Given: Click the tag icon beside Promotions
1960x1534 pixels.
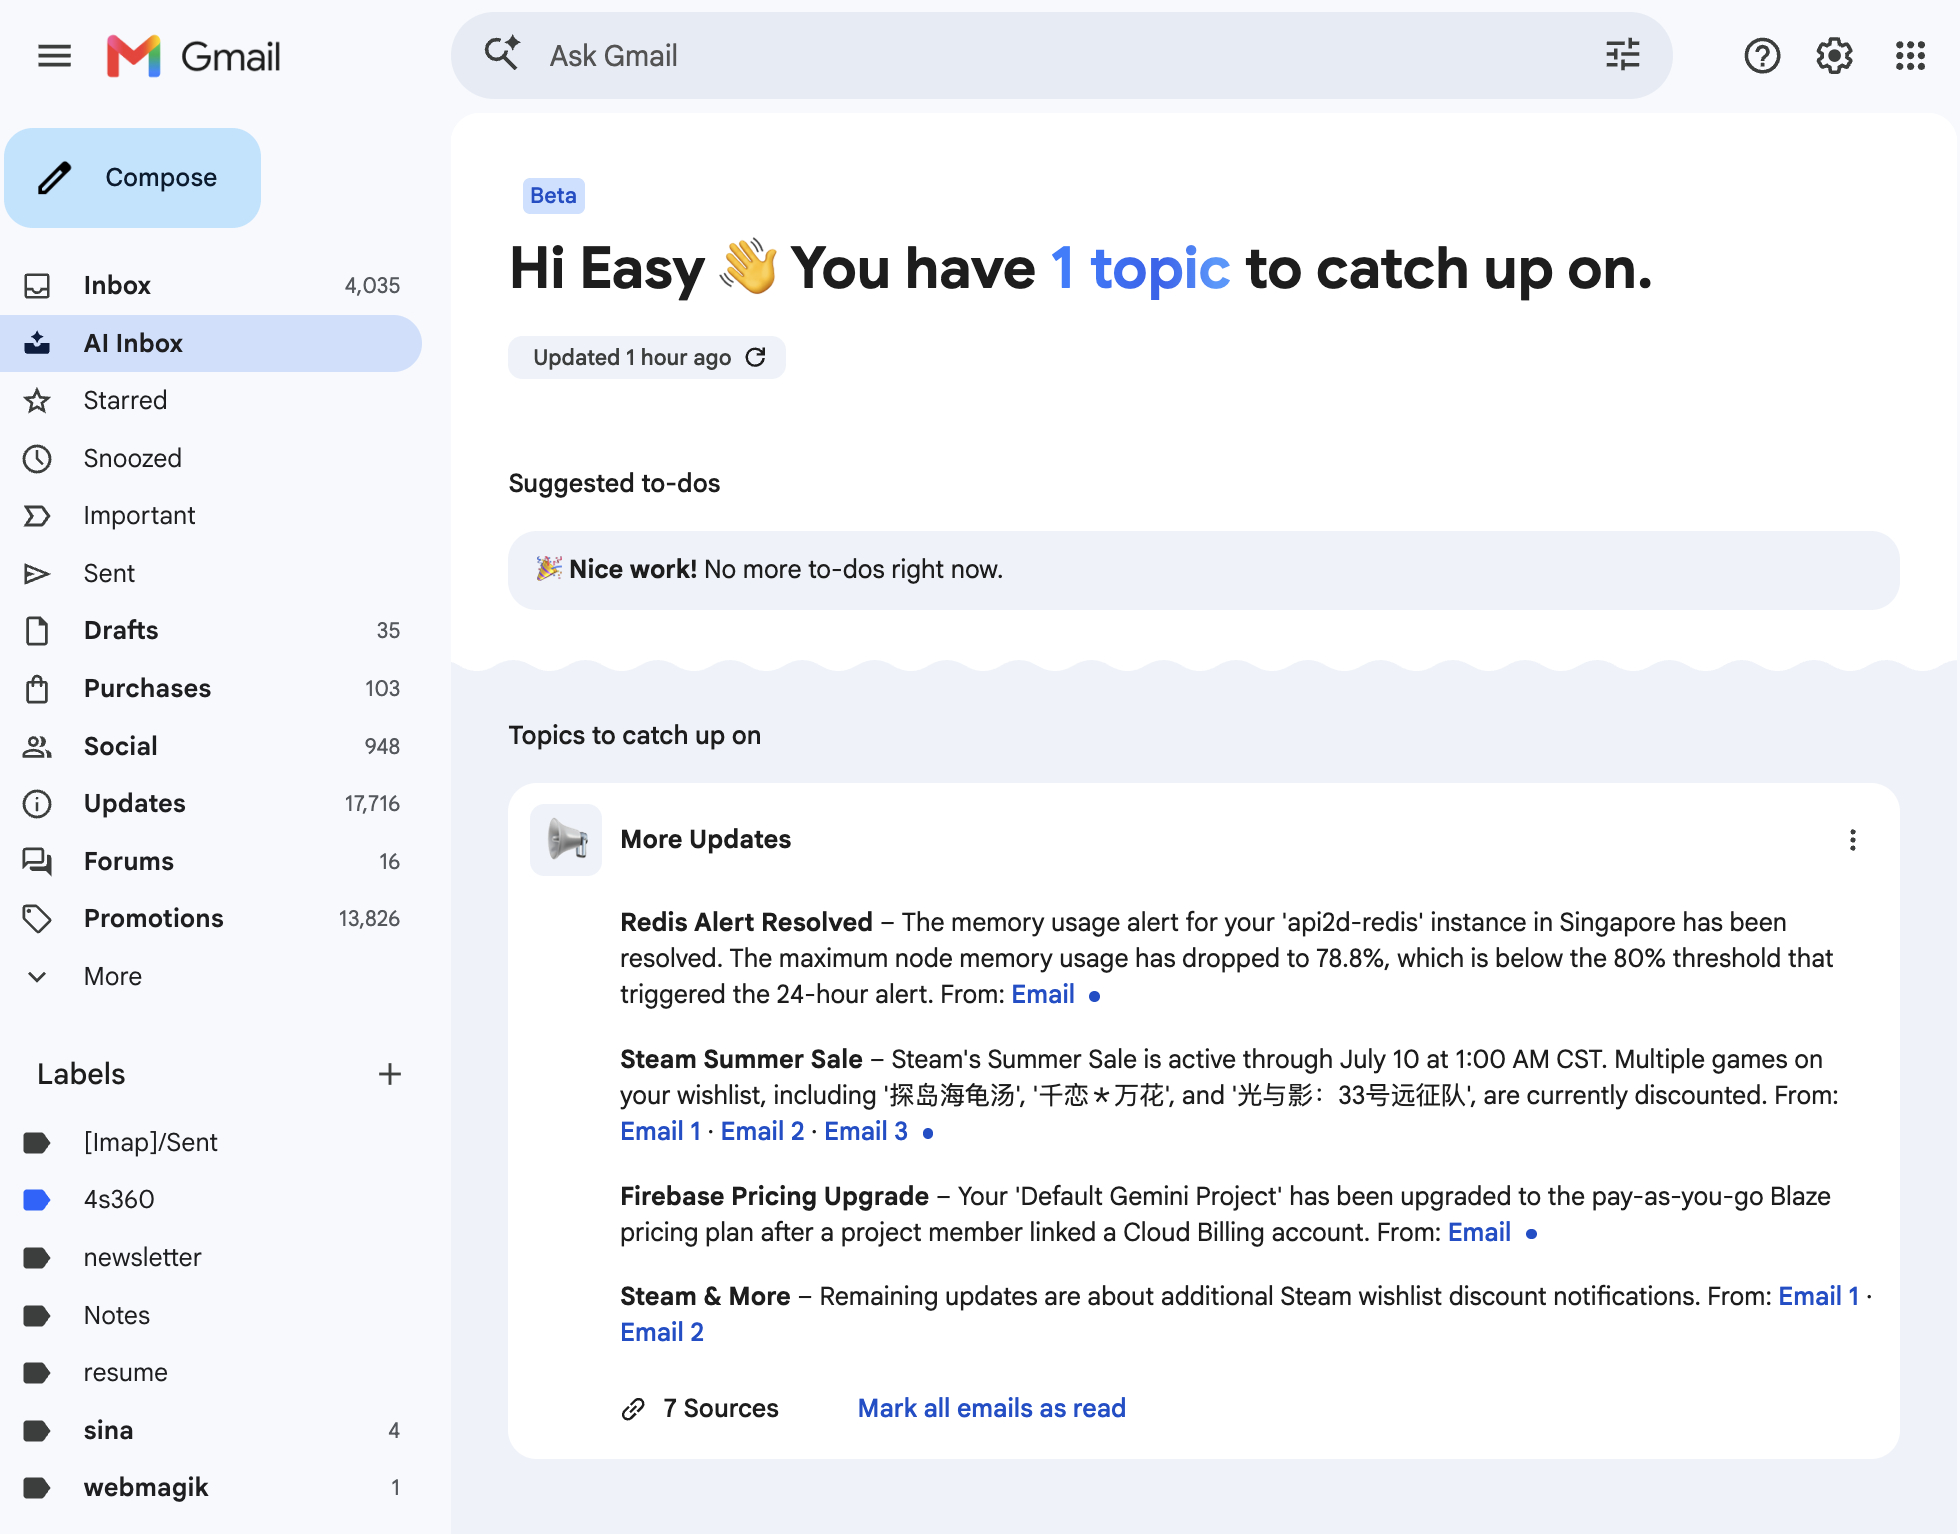Looking at the screenshot, I should point(37,918).
